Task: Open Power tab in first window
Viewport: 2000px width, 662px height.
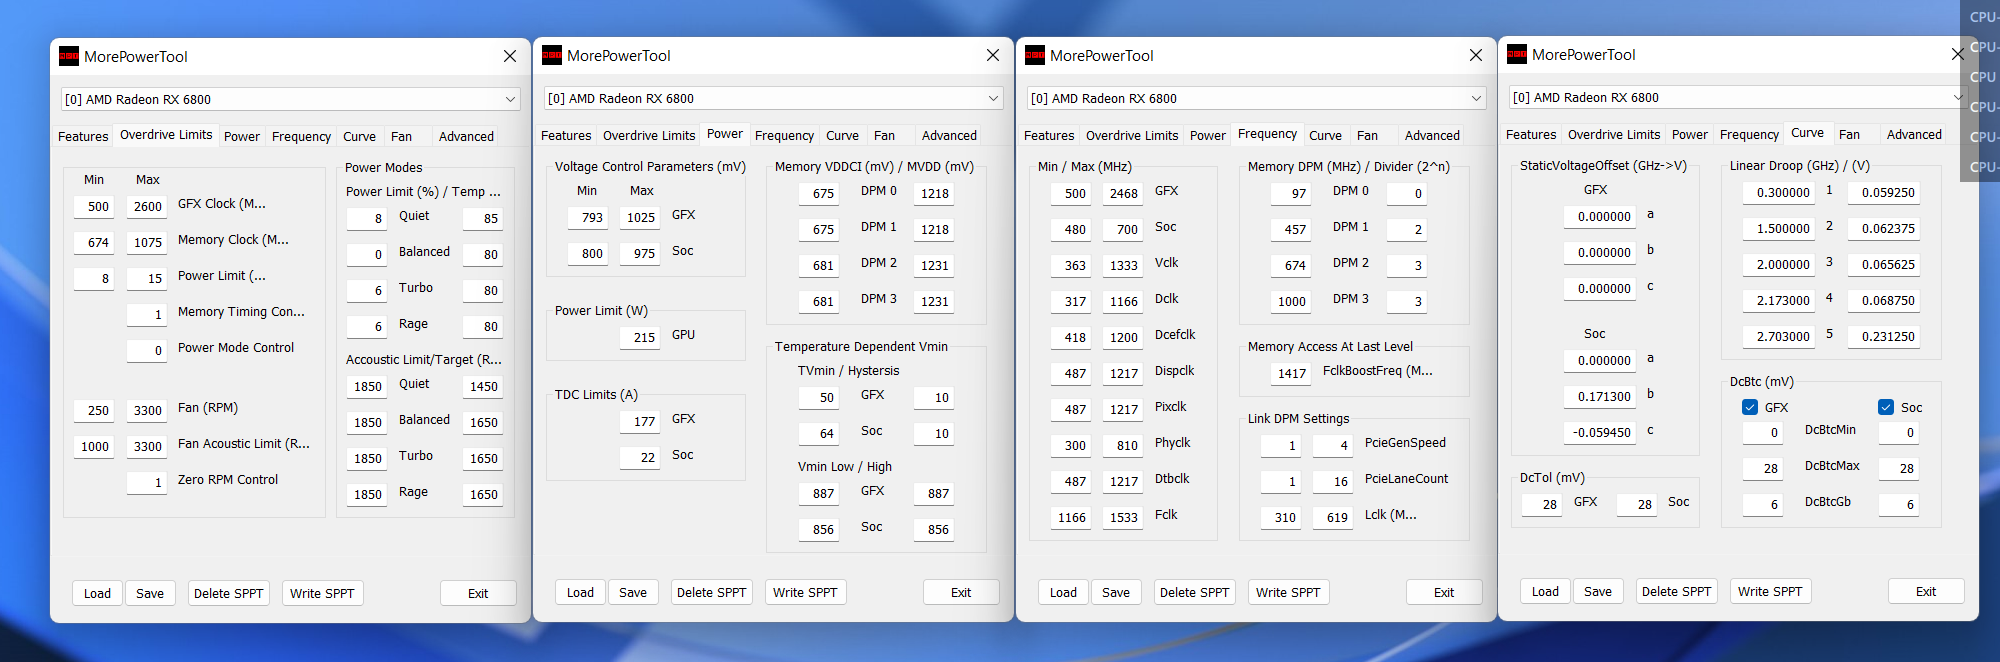Action: coord(242,136)
